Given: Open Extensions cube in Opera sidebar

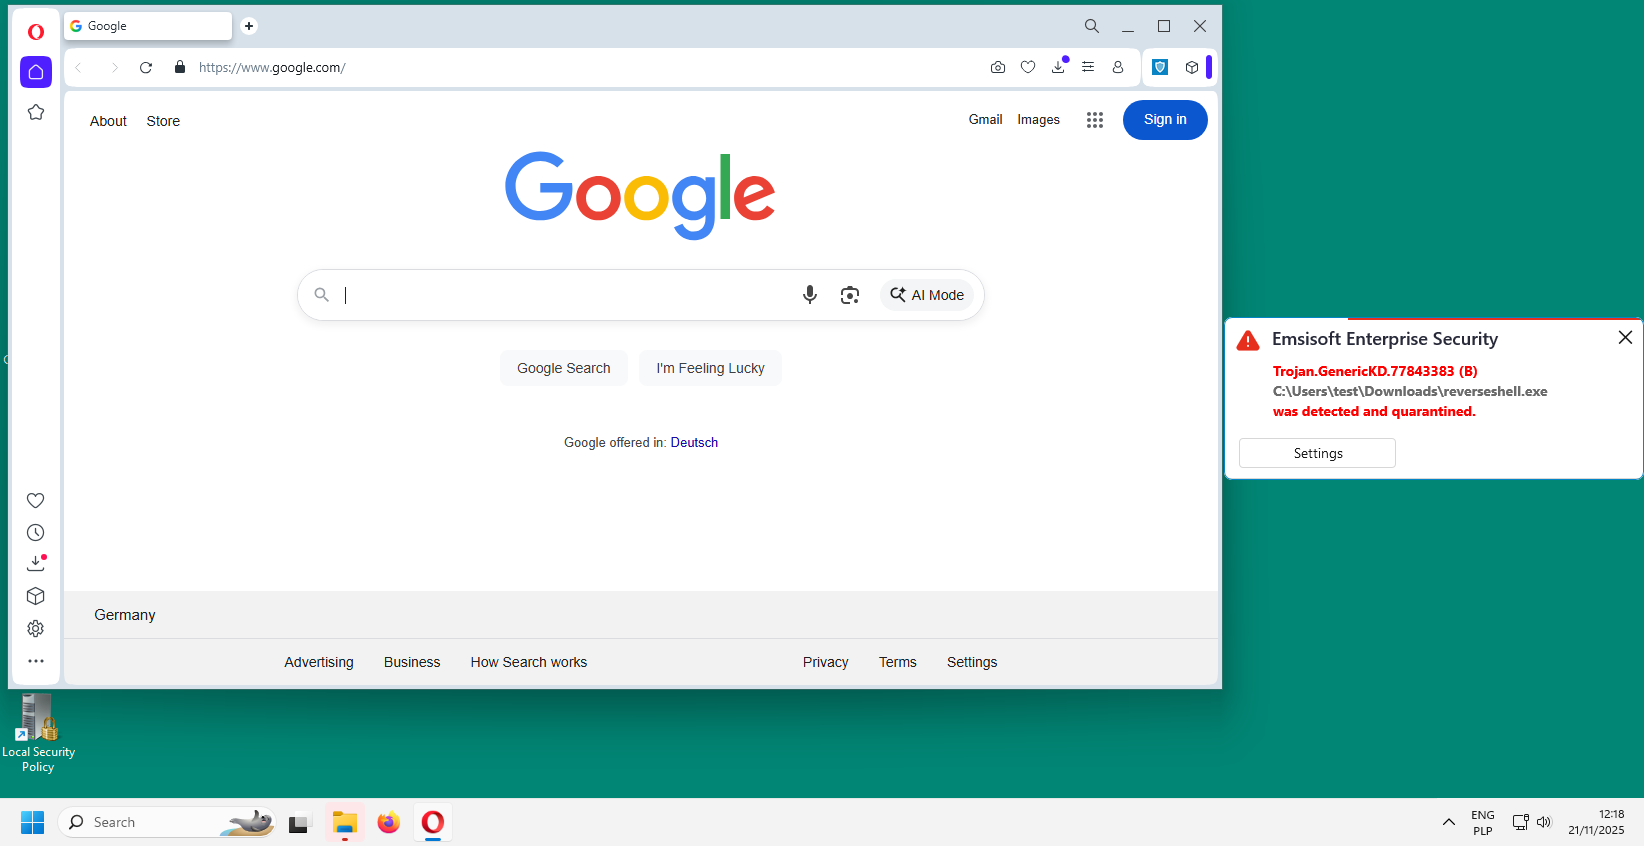Looking at the screenshot, I should 36,596.
